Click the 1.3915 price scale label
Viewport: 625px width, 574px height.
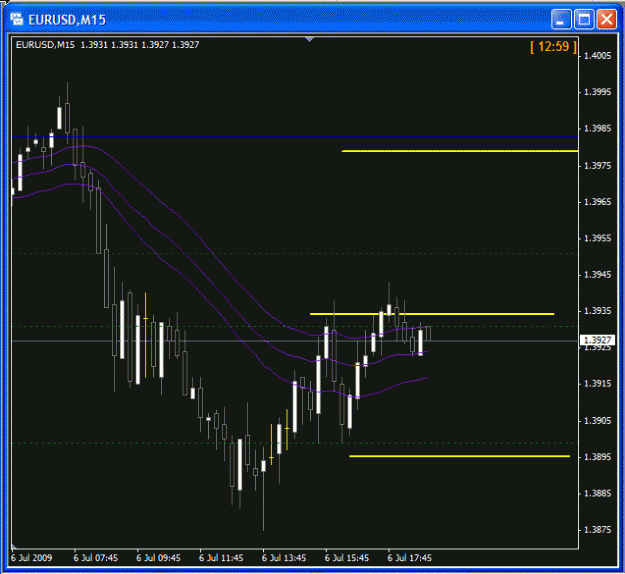(597, 384)
